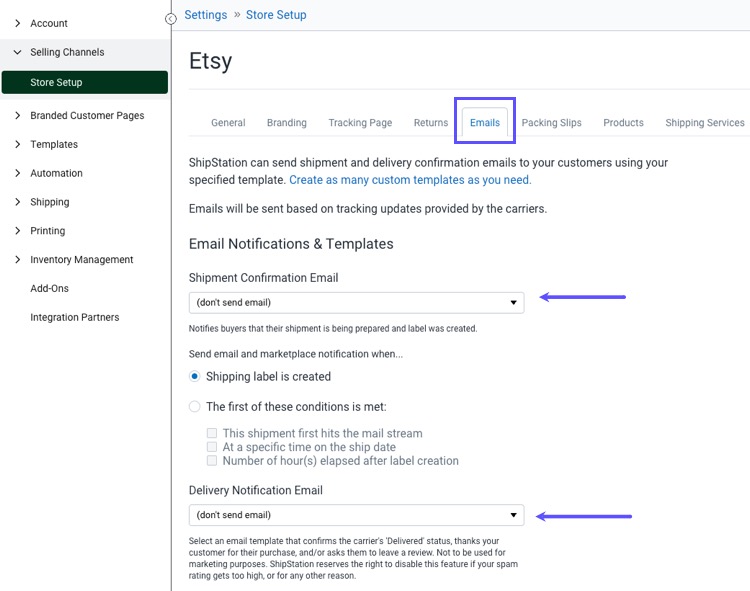Expand the Automation sidebar section

point(18,174)
